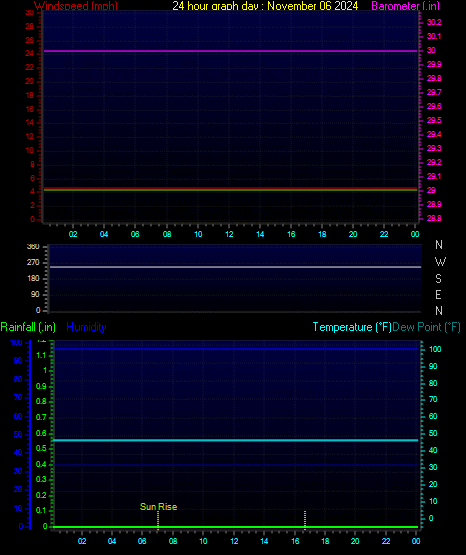Screen dimensions: 466x555
Task: Click the white wind direction line
Action: (235, 267)
